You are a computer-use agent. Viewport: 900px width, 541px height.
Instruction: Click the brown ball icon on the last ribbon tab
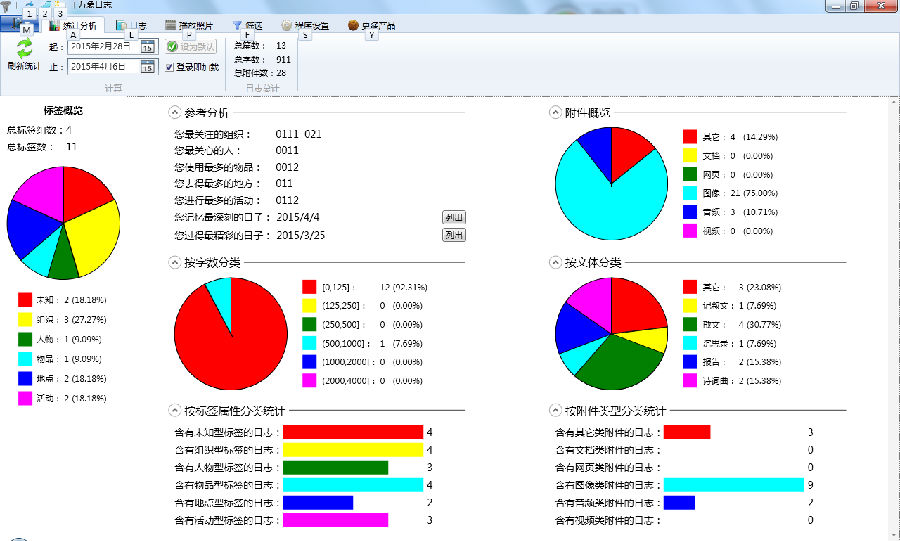click(x=353, y=25)
